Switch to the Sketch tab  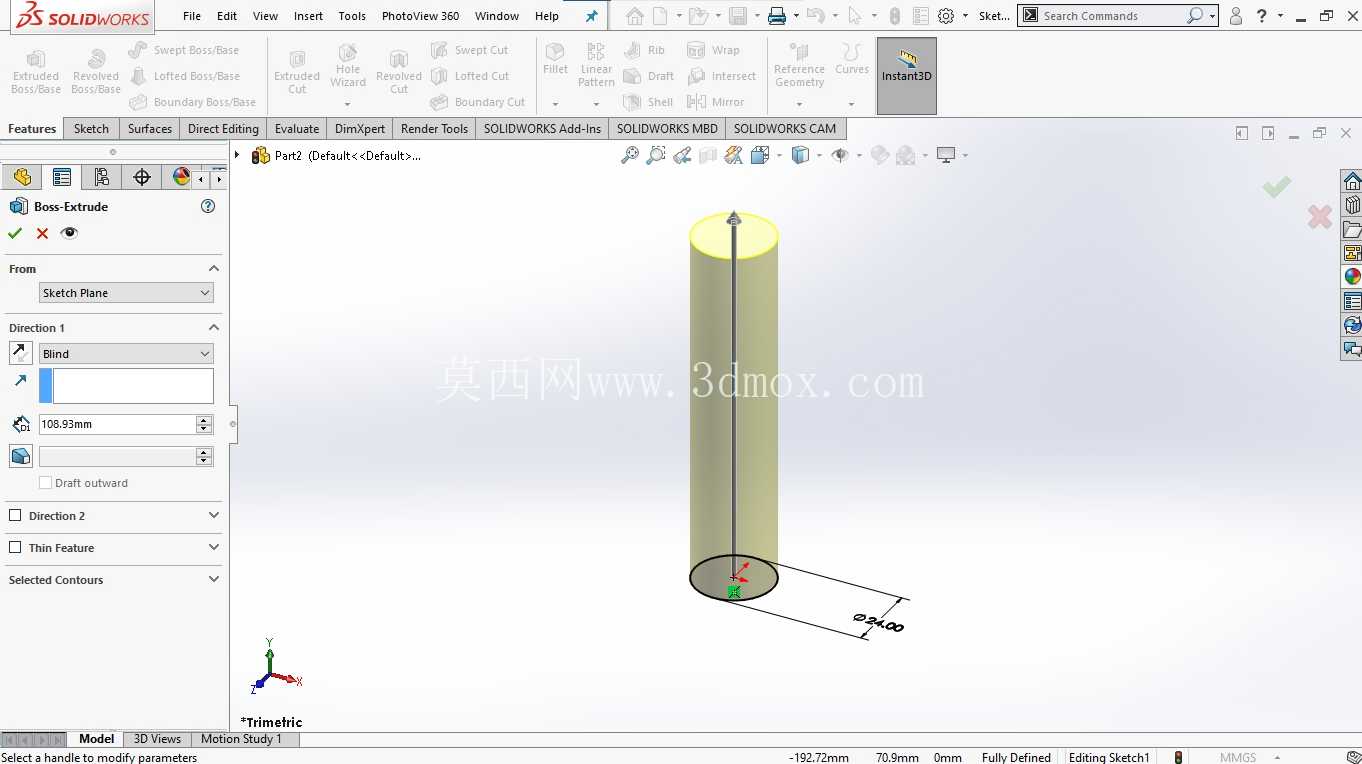[91, 129]
